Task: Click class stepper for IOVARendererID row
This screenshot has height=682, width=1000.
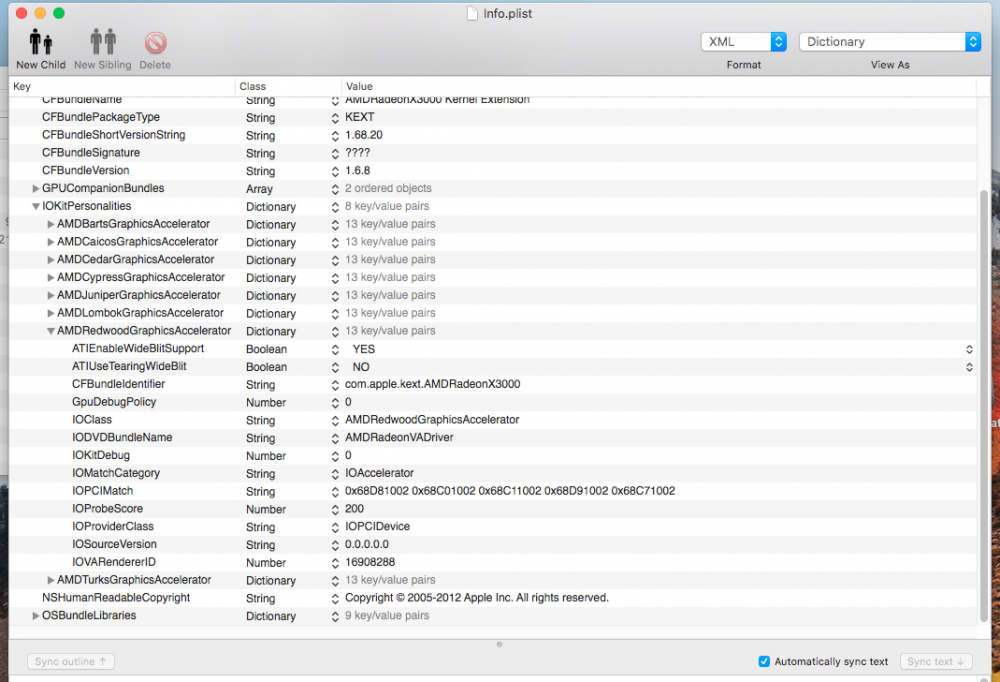Action: 335,563
